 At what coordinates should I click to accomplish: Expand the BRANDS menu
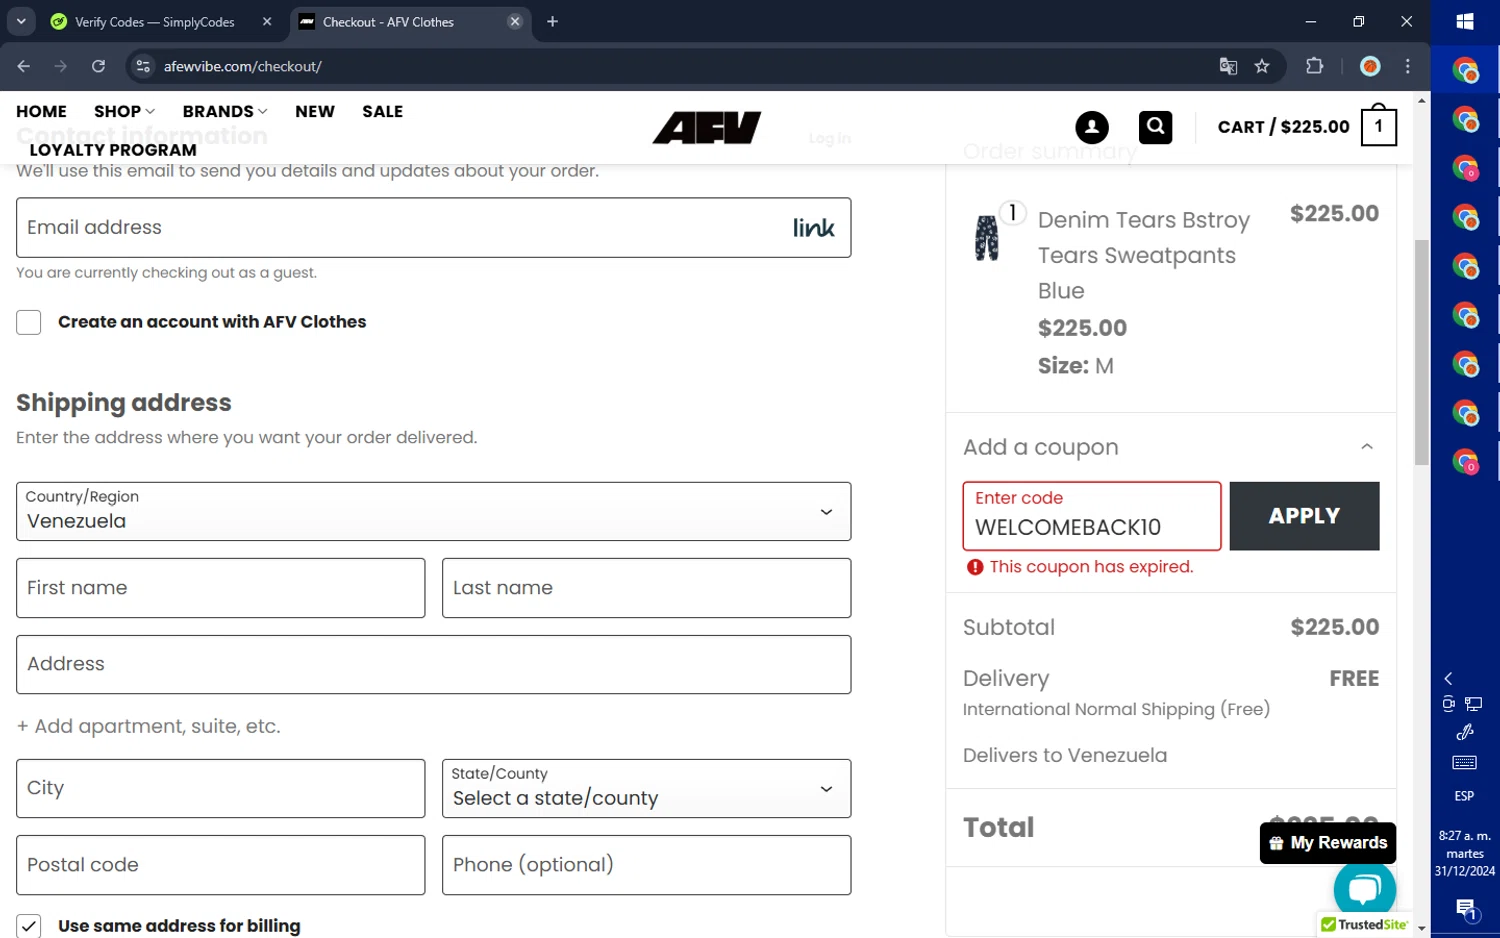[x=225, y=111]
